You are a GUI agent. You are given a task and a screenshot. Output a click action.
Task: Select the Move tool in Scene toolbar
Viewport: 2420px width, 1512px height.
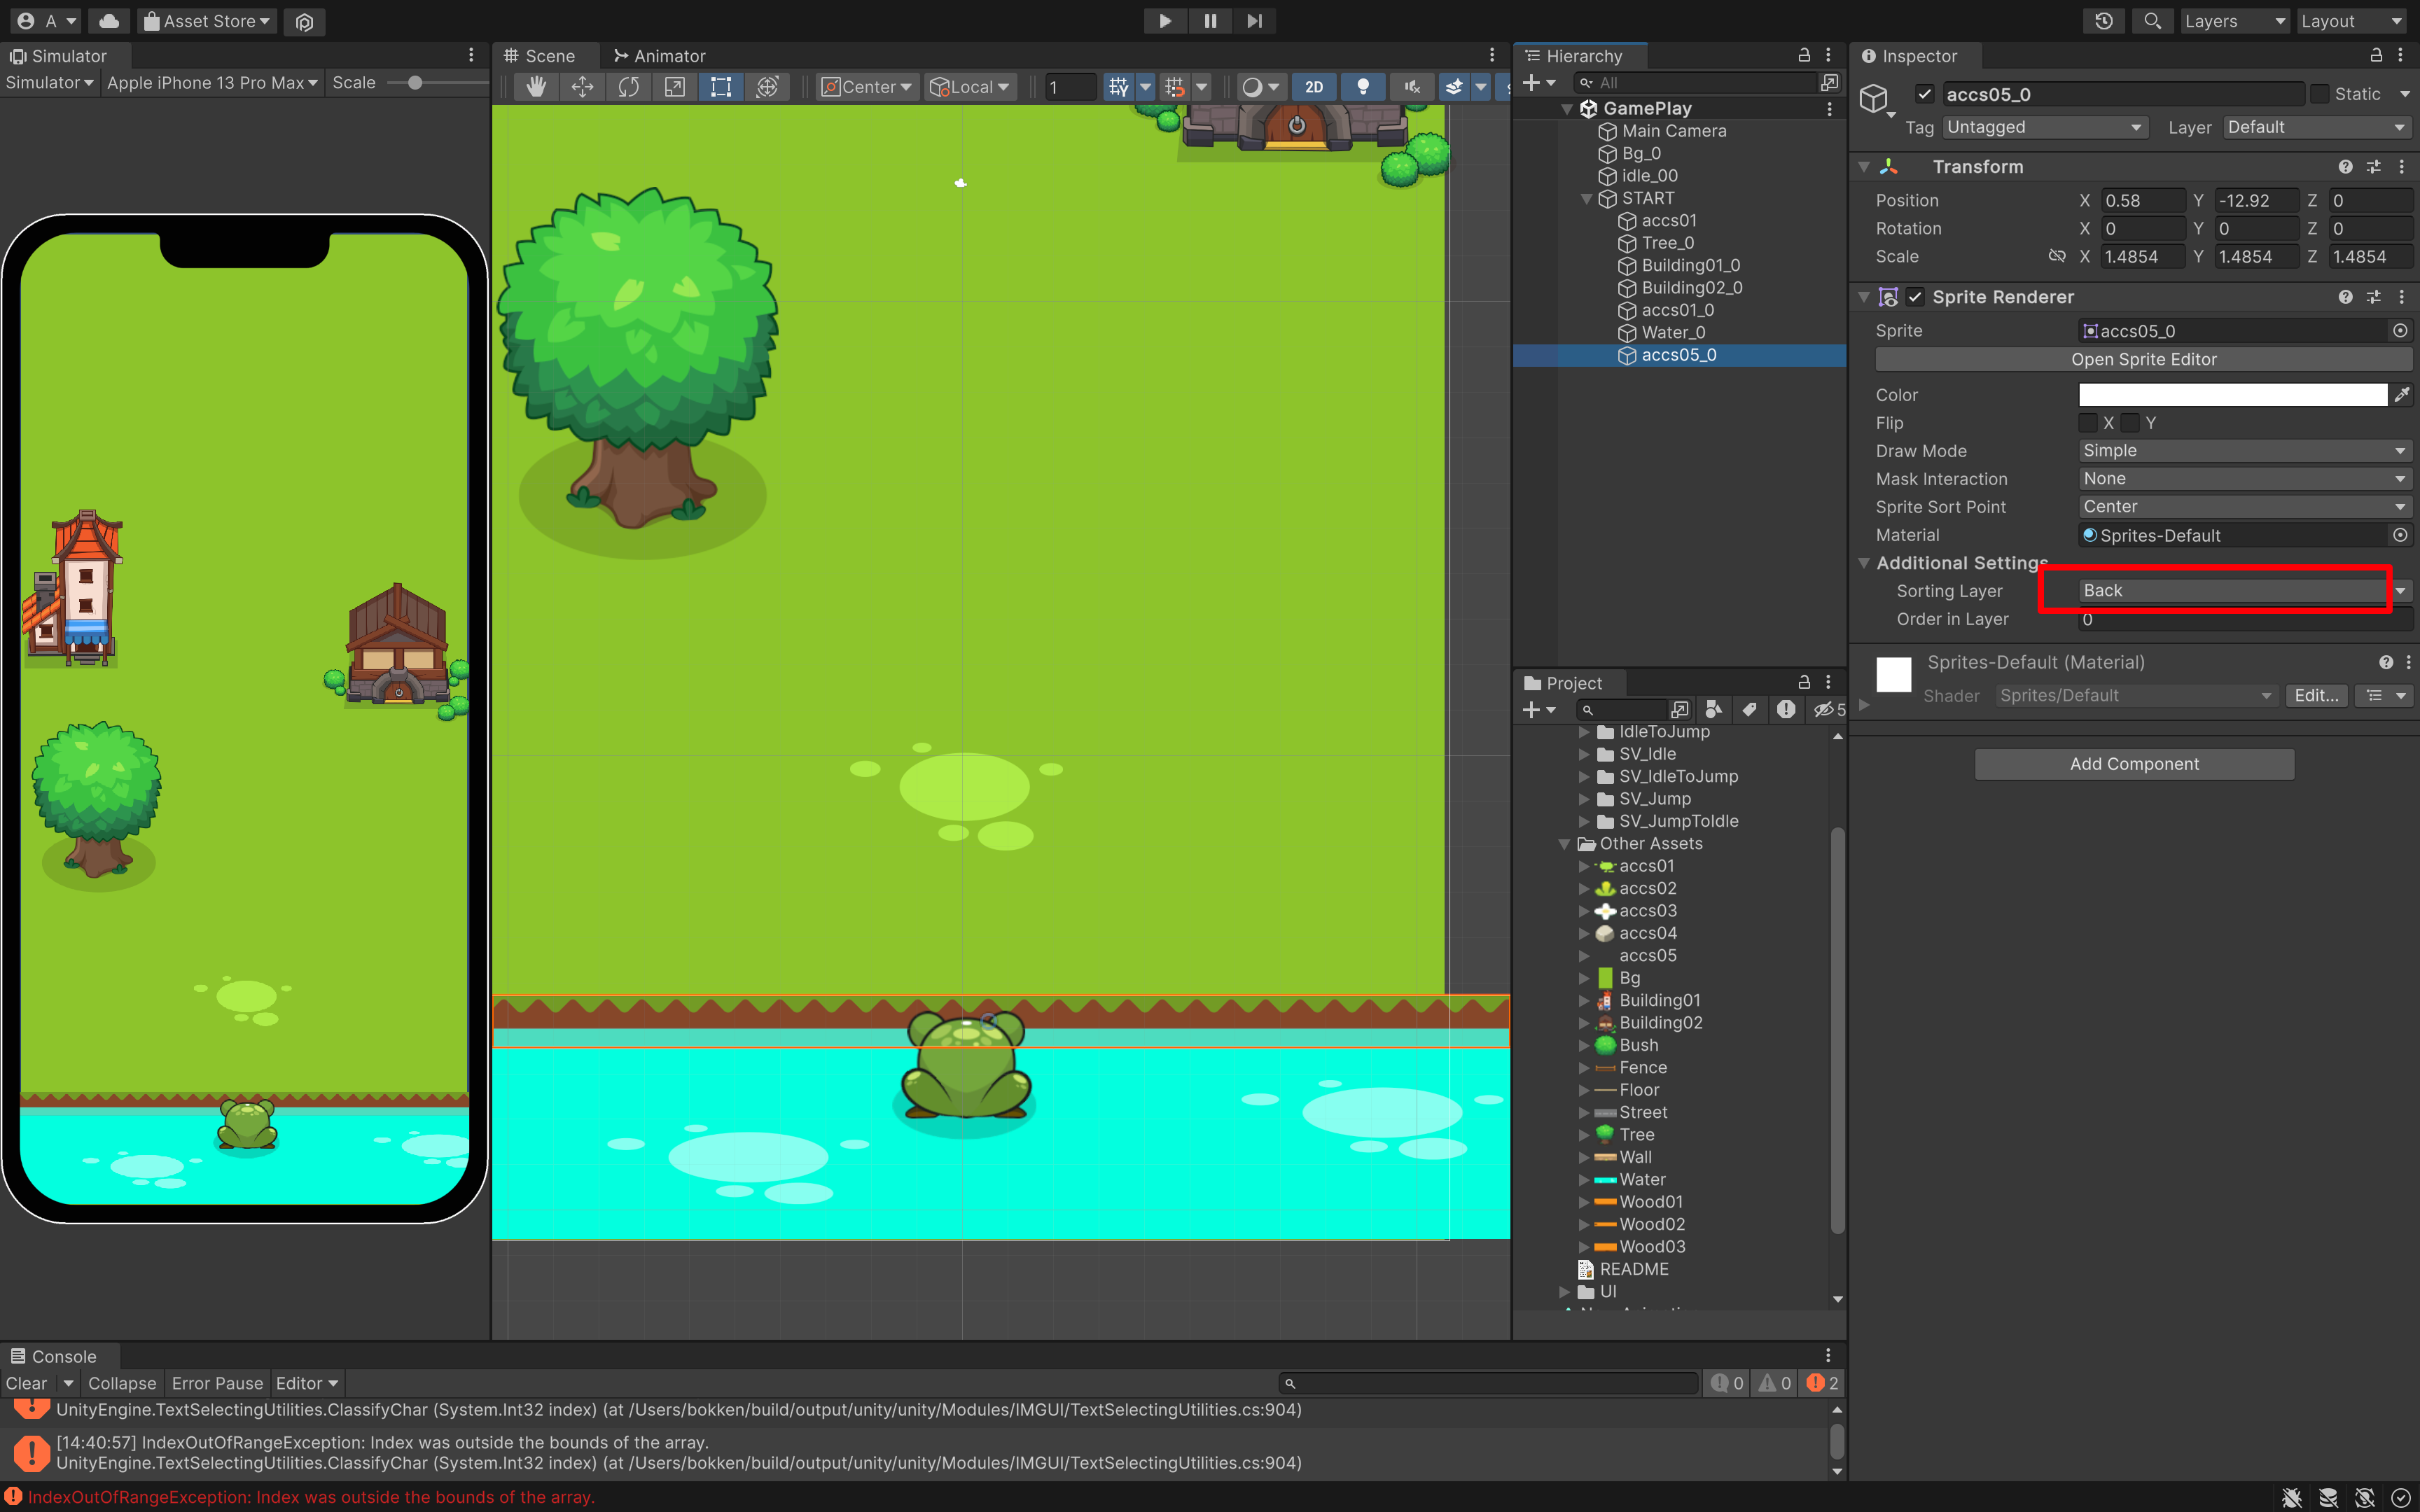tap(582, 87)
